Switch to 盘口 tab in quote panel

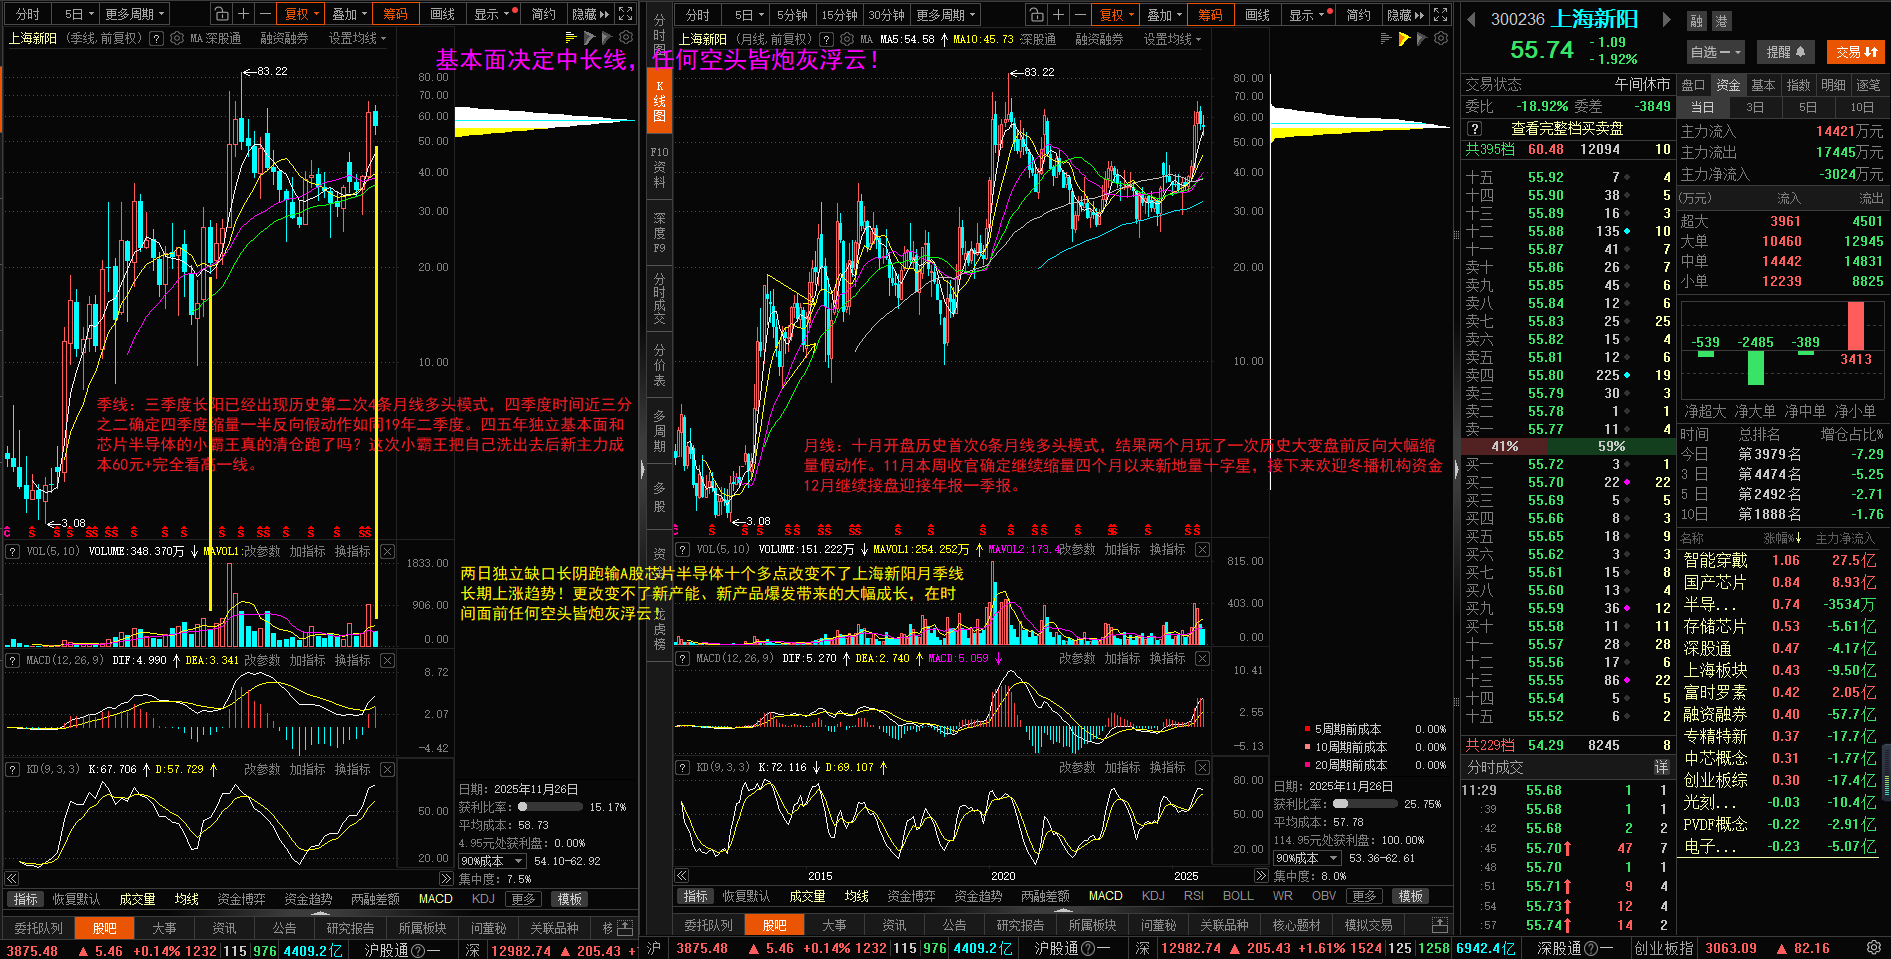[1693, 85]
